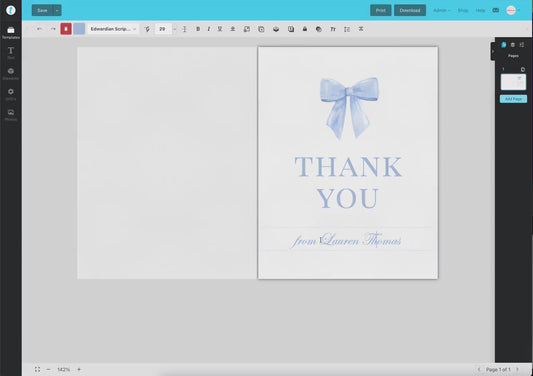The width and height of the screenshot is (533, 376).
Task: Toggle bold formatting
Action: click(x=198, y=29)
